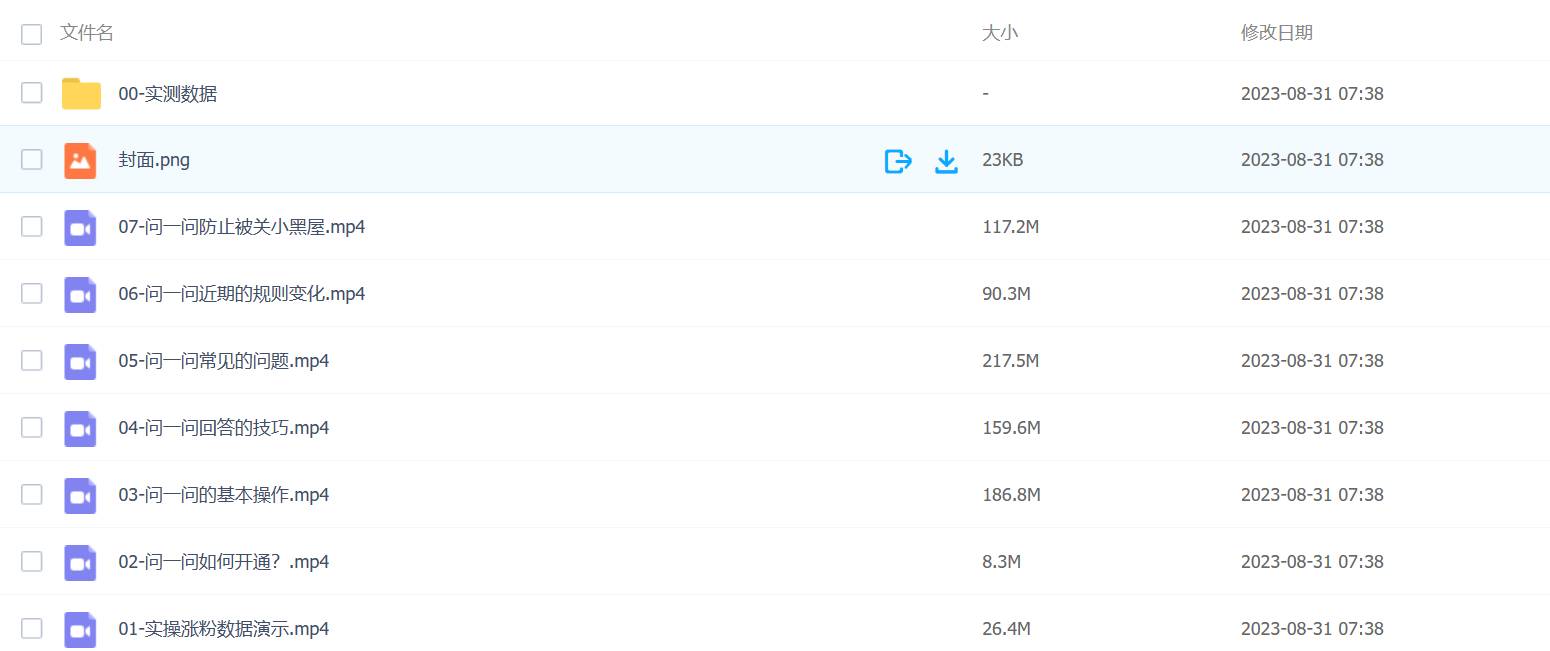Select checkbox for 01-实操涨粉数据演示.mp4

(32, 628)
